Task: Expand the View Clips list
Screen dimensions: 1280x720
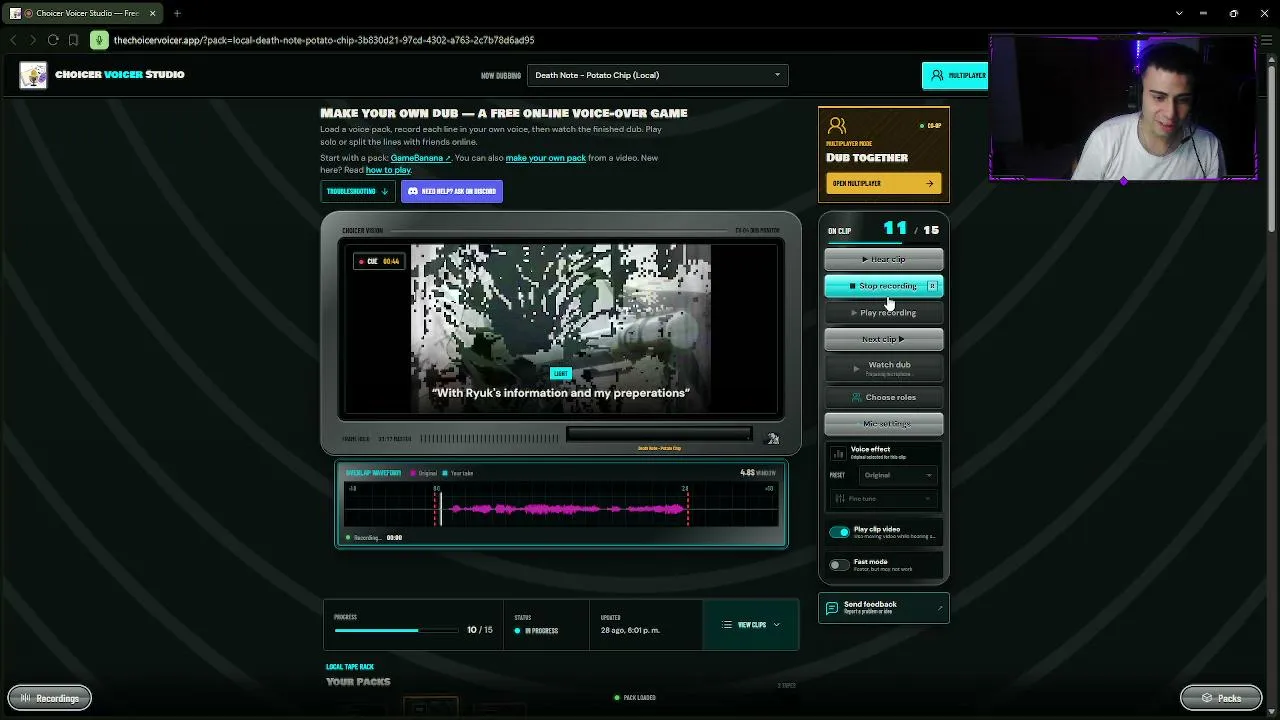Action: [x=751, y=625]
